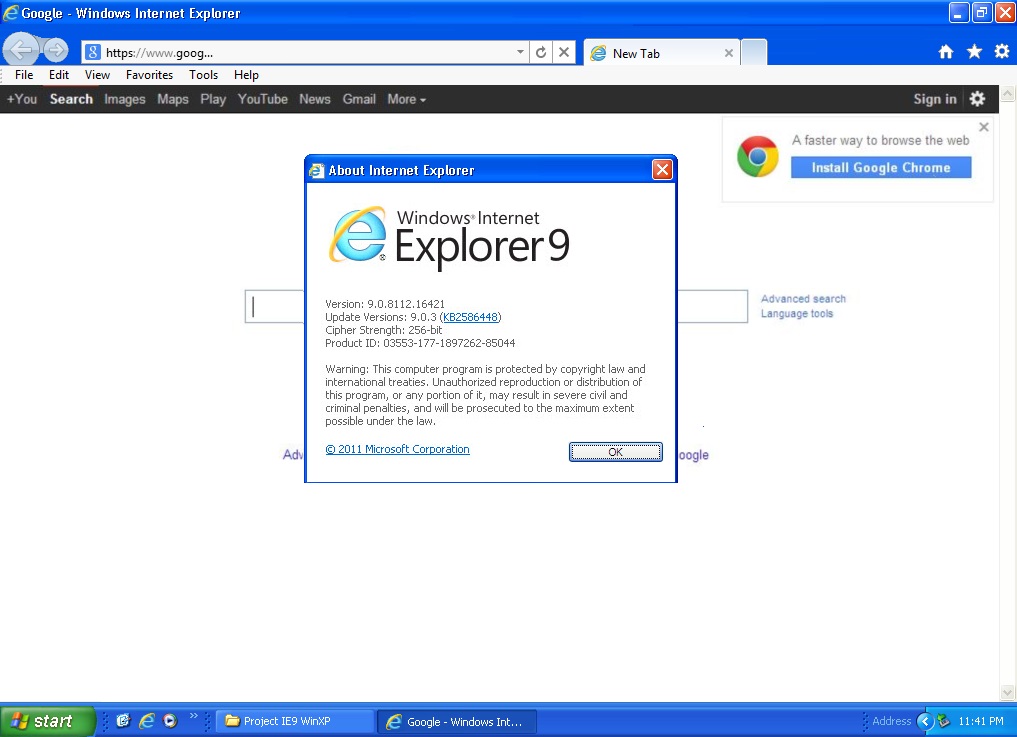
Task: Expand the More menu on the Google bar
Action: (407, 99)
